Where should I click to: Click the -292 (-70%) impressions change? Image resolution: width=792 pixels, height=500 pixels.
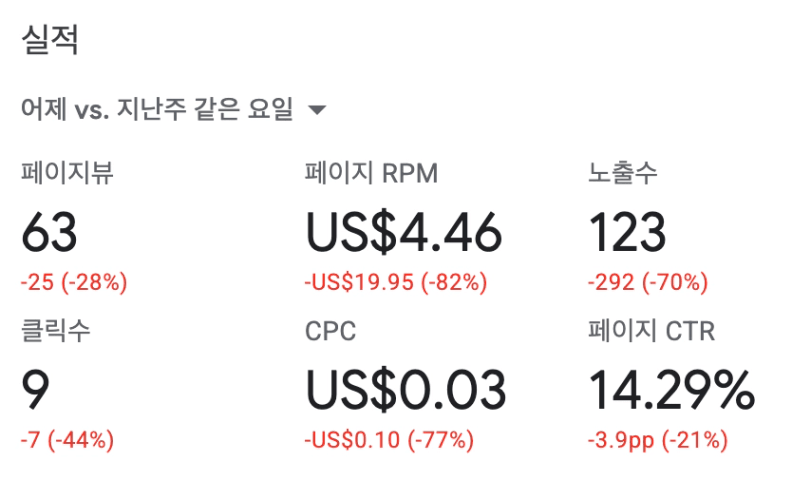coord(648,282)
